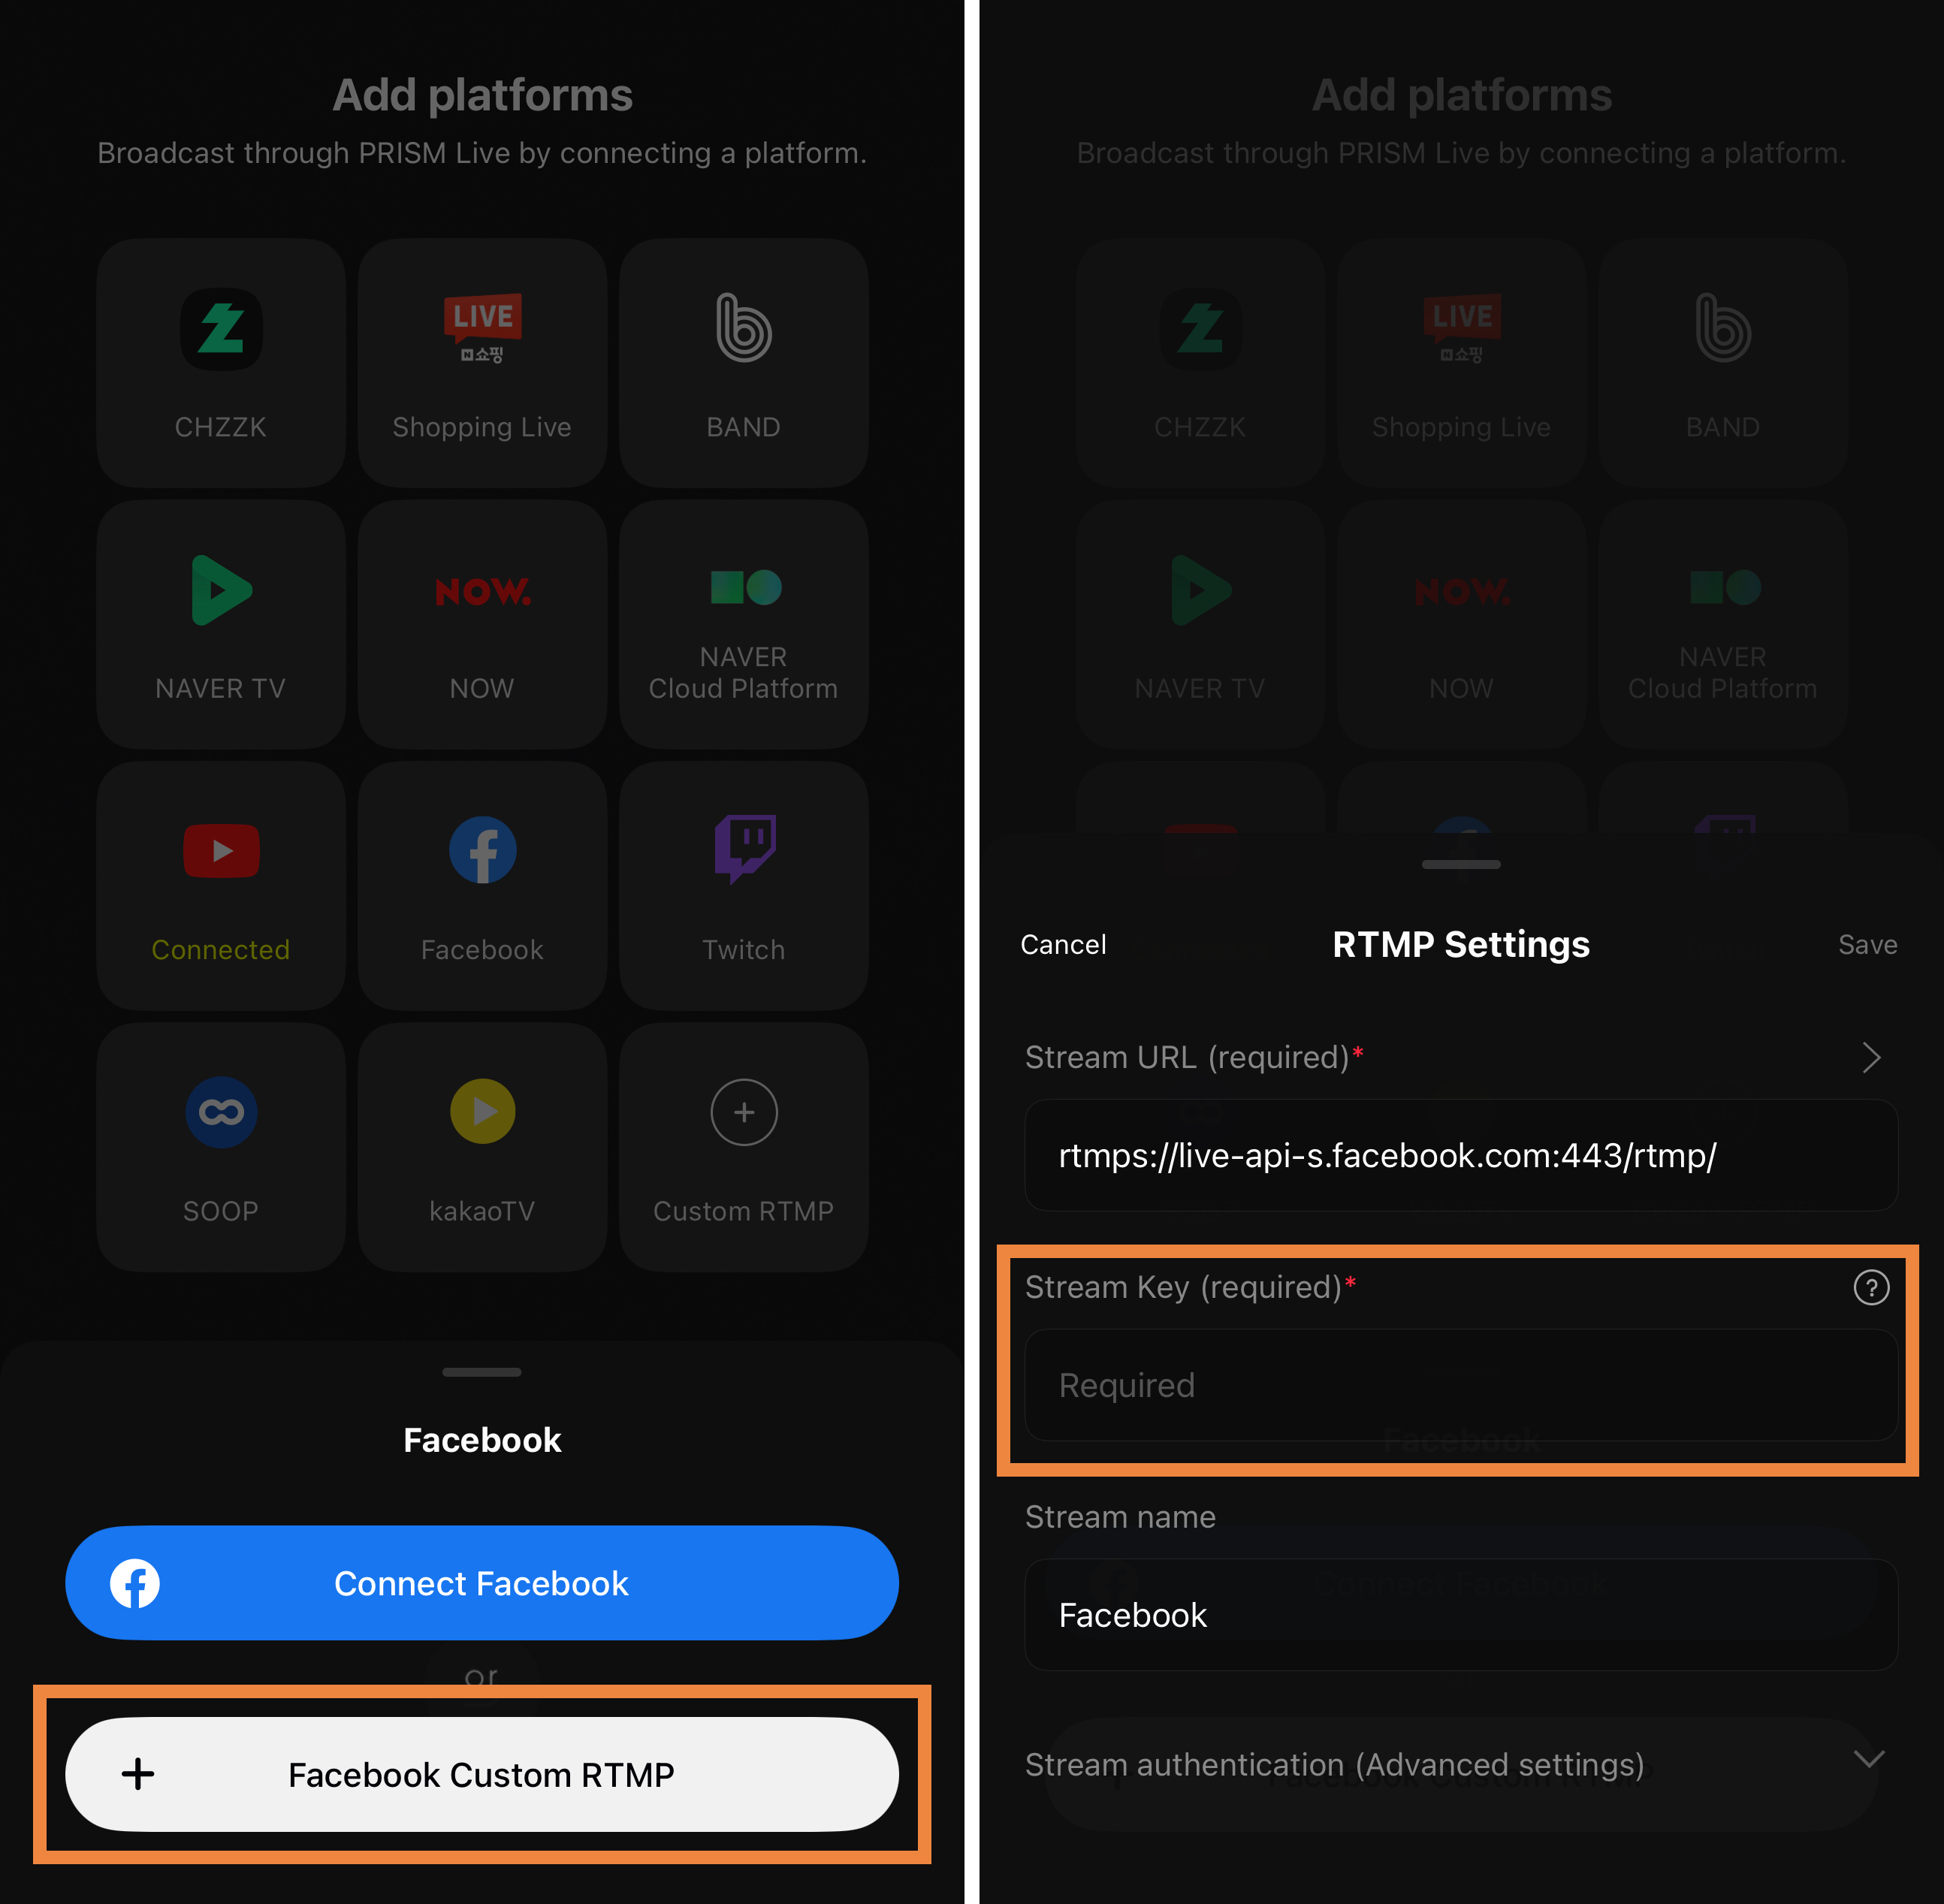1944x1904 pixels.
Task: Click the Stream Key help question icon
Action: (x=1871, y=1287)
